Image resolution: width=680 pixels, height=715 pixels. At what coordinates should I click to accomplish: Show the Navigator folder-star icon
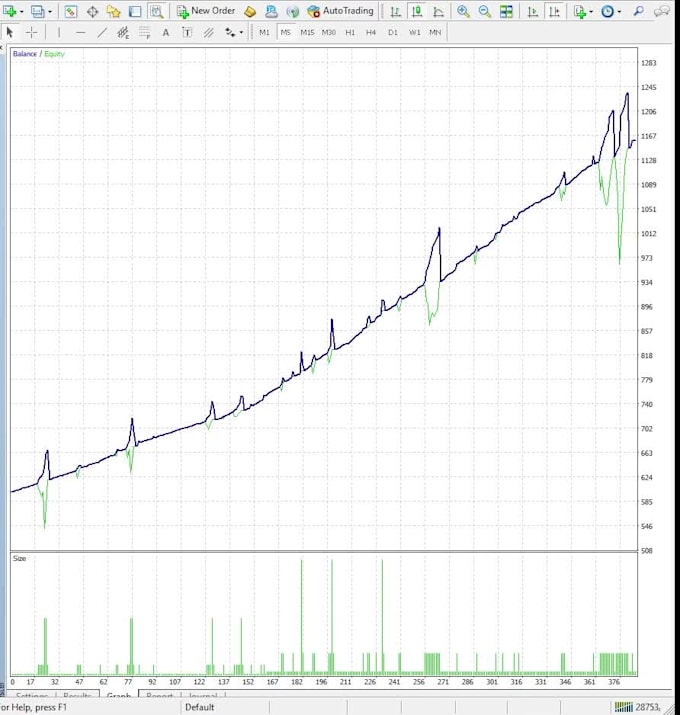113,11
